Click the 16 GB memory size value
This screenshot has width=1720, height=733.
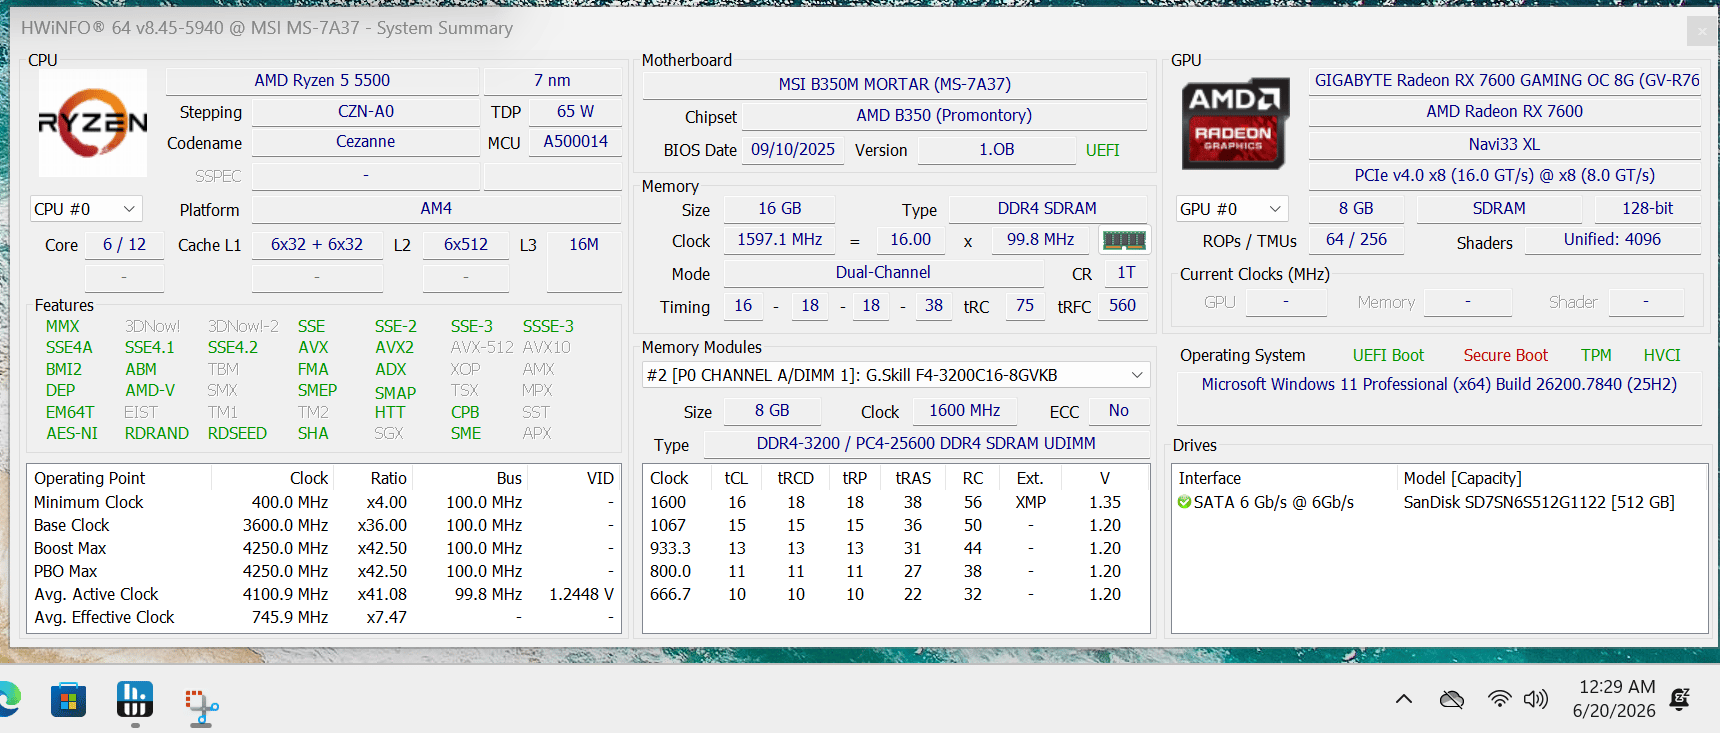coord(780,209)
